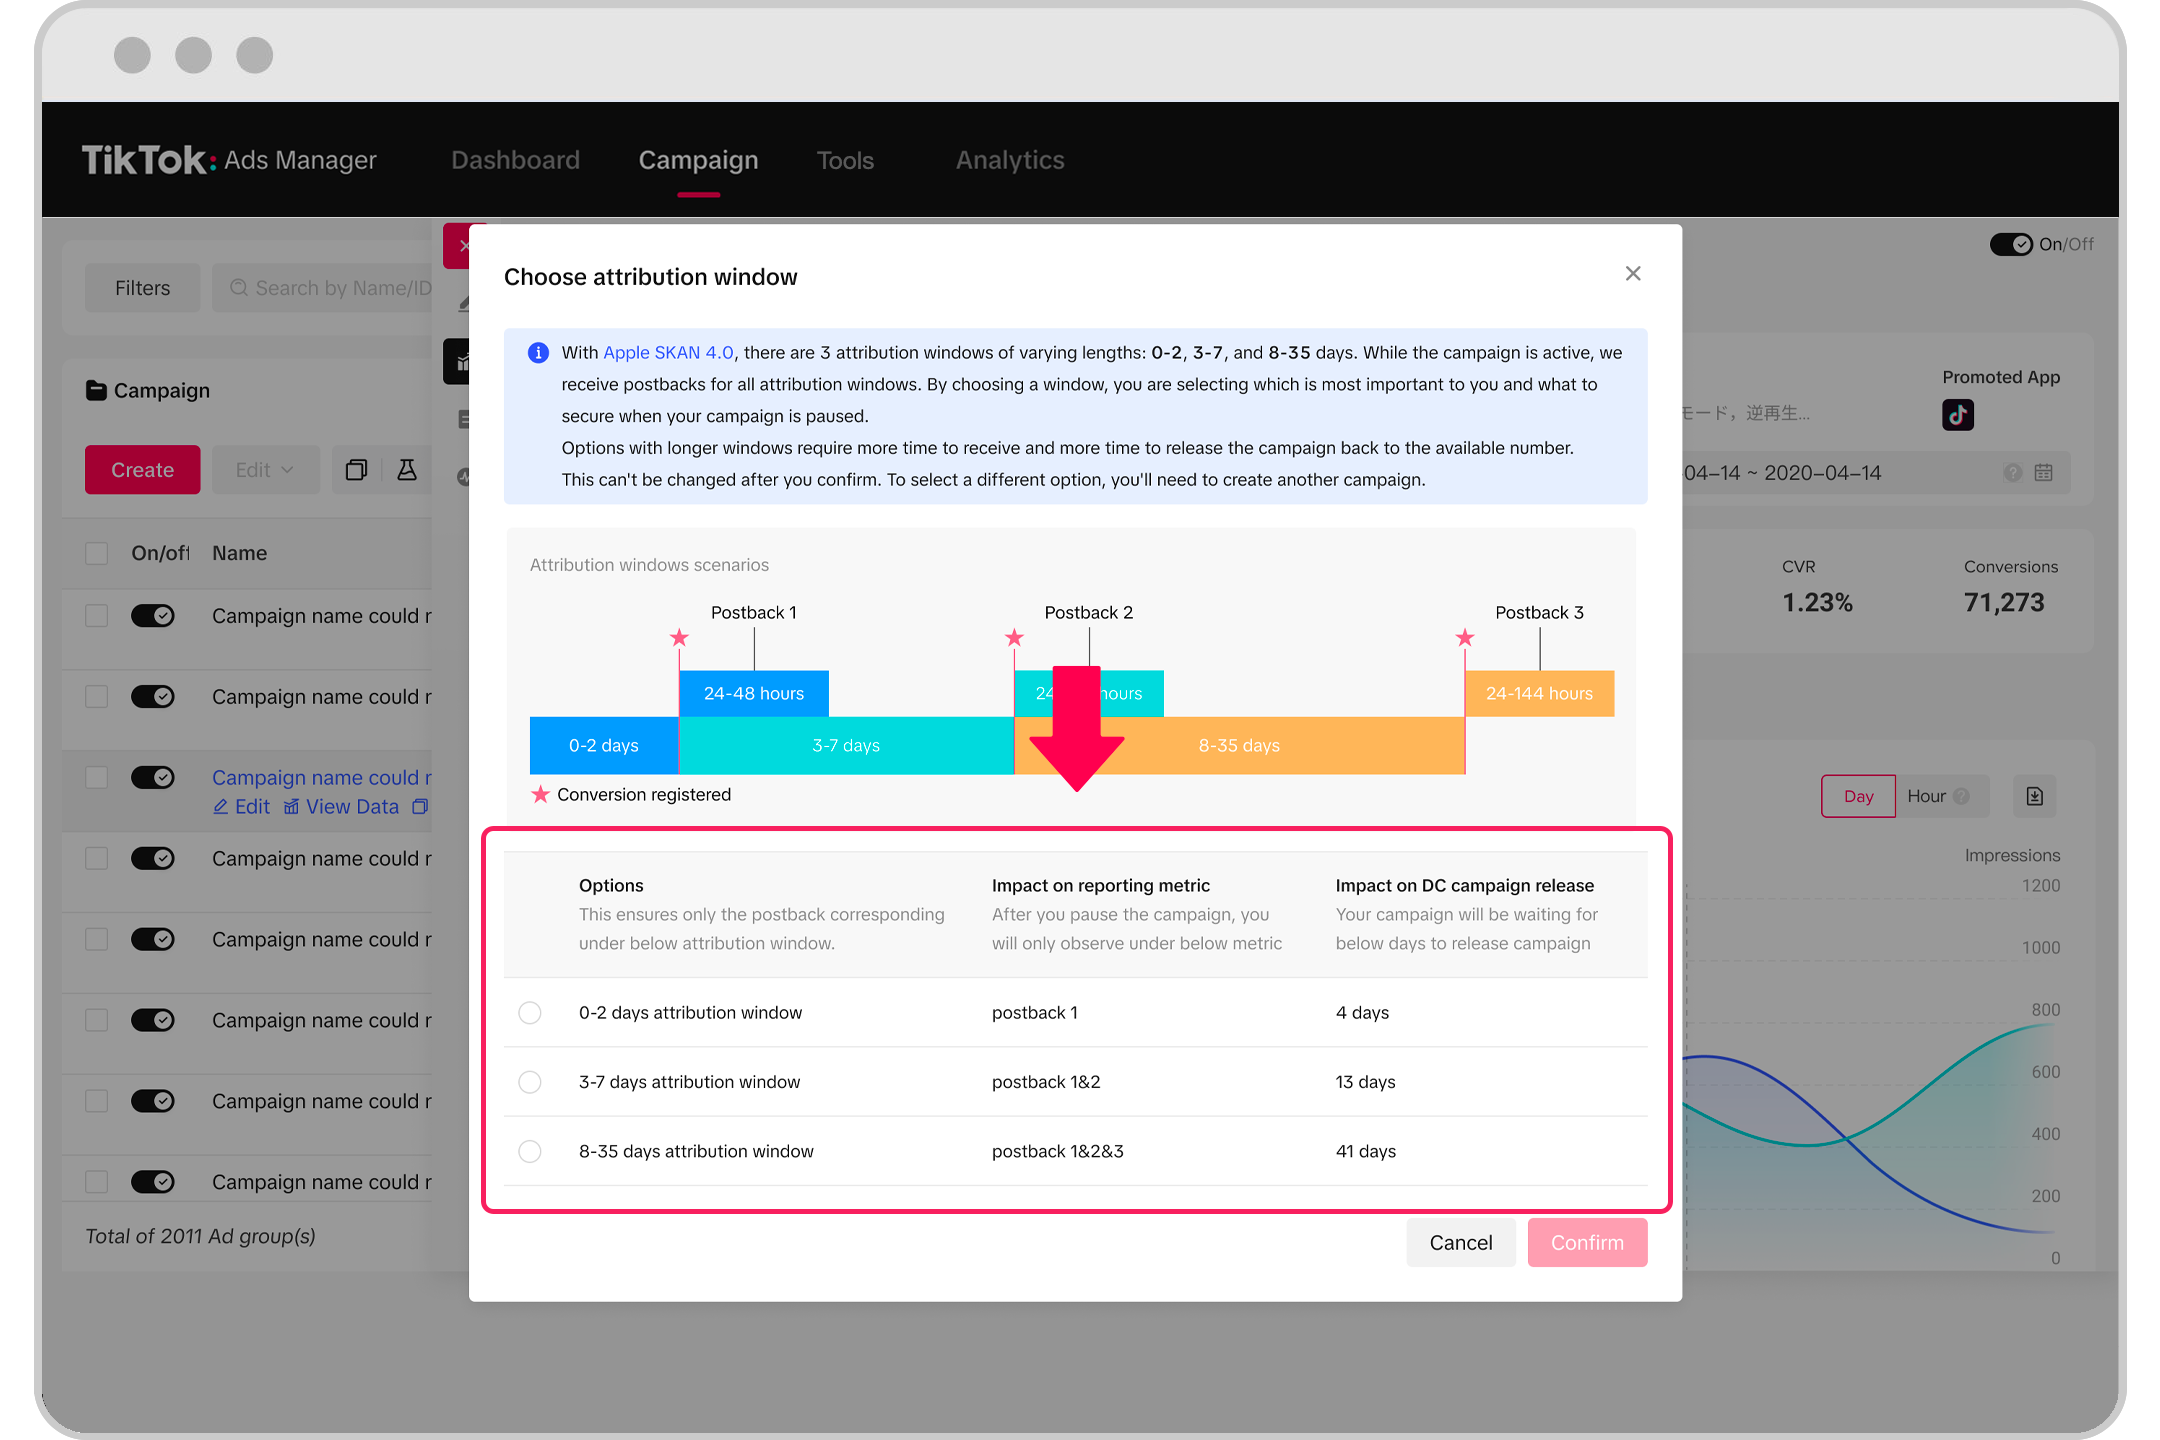Open the calendar icon beside the date range

click(2044, 472)
